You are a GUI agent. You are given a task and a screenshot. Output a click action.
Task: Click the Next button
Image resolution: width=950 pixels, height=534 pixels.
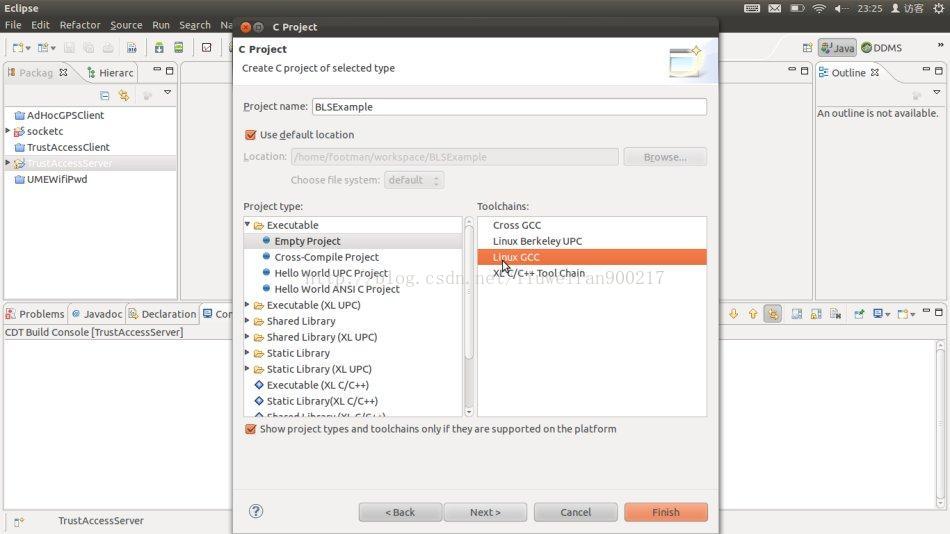[485, 512]
